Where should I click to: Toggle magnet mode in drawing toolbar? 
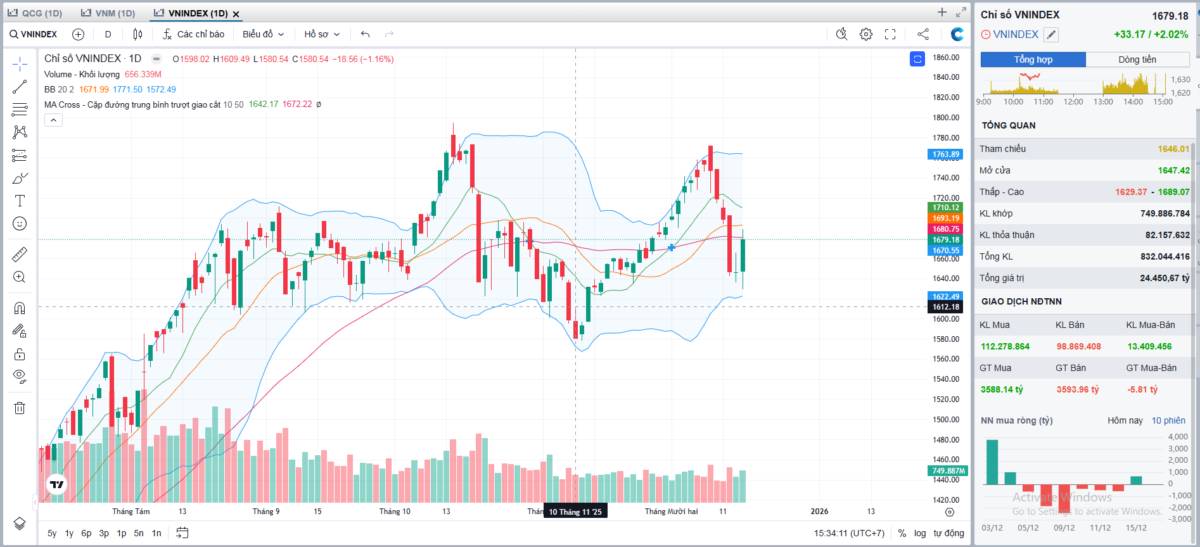19,308
